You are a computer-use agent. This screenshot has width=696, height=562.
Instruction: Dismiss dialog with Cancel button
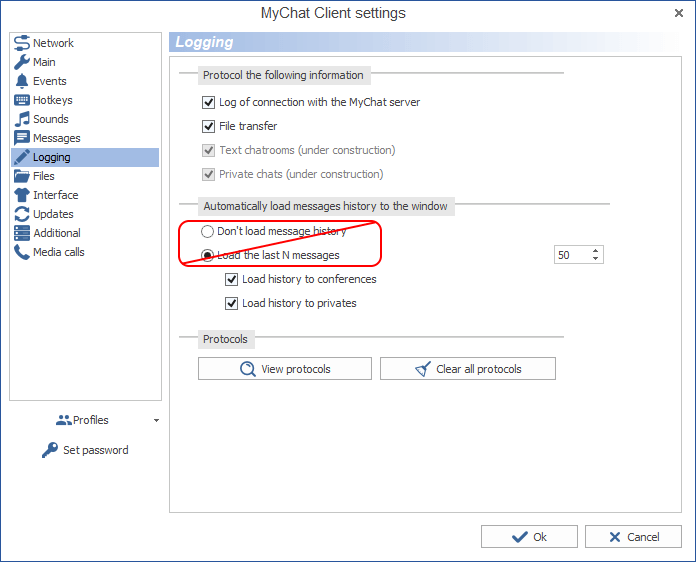click(x=633, y=537)
